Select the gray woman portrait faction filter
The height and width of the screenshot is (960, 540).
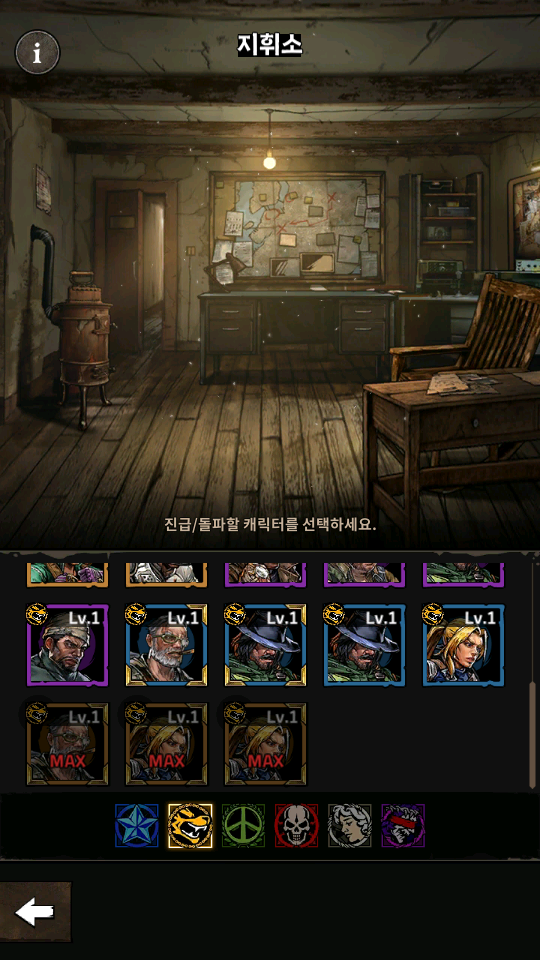coord(350,826)
